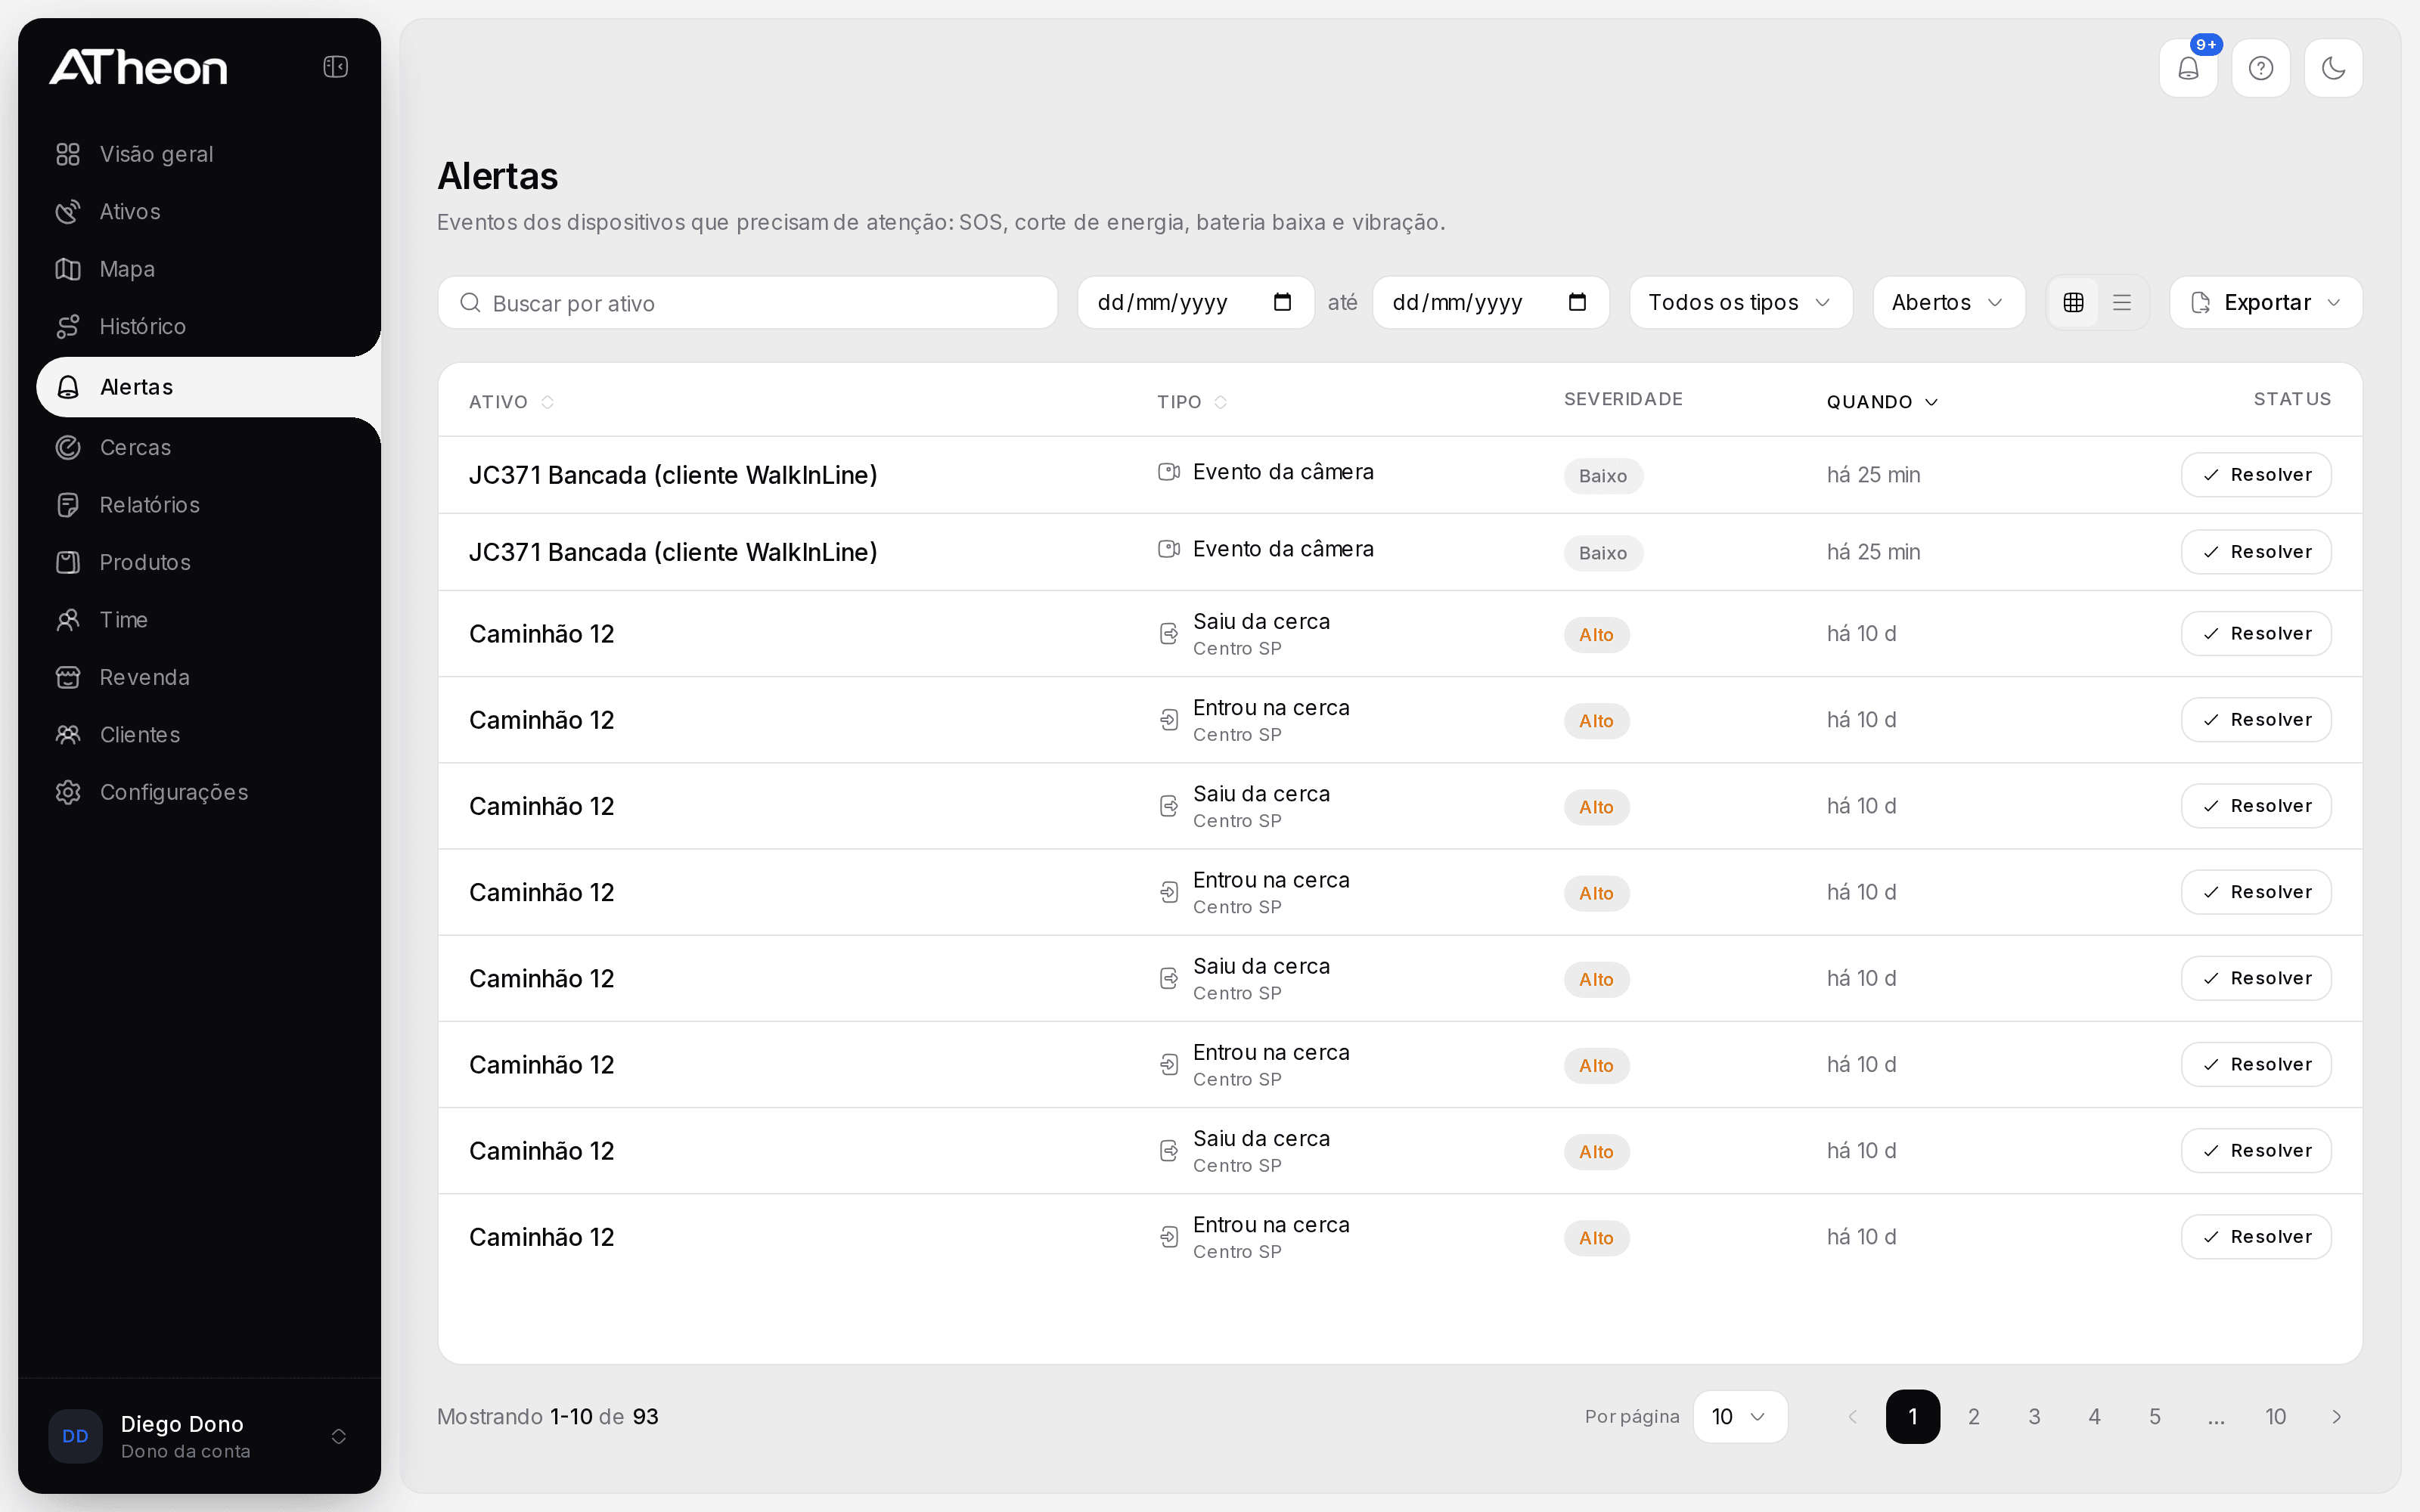Open the Abertos status filter

(1949, 302)
